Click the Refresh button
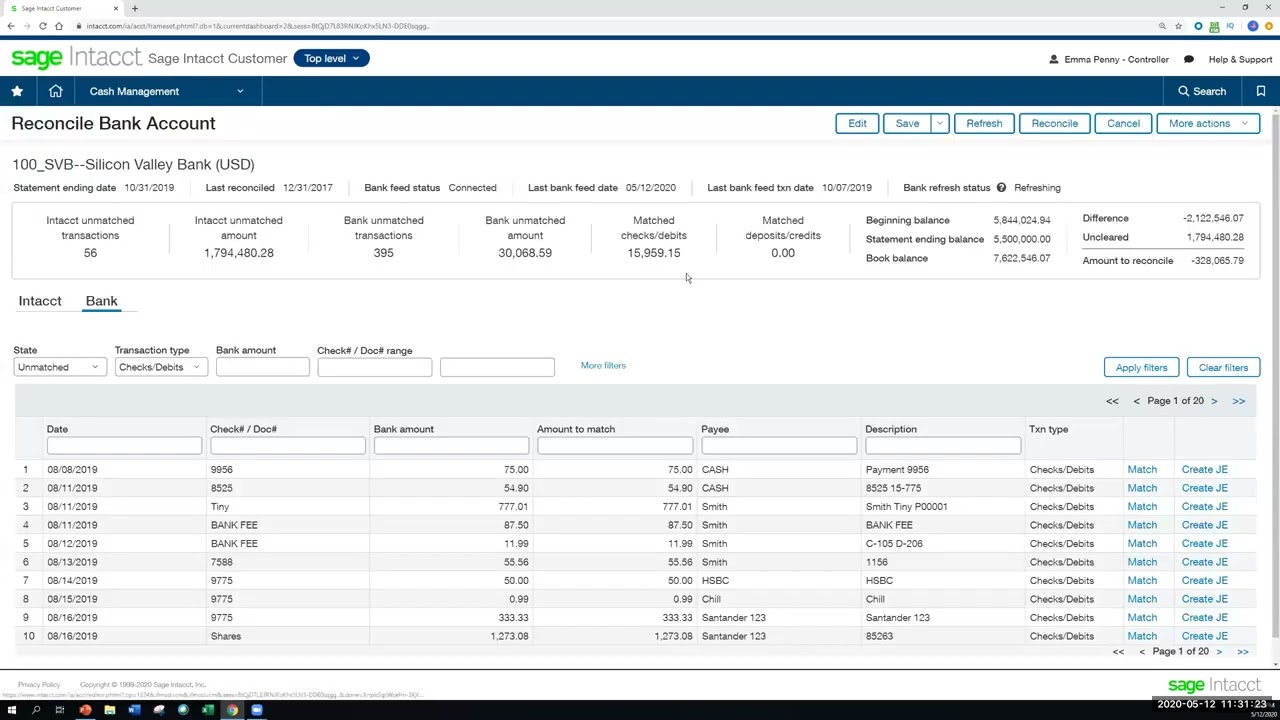Image resolution: width=1280 pixels, height=720 pixels. 984,123
